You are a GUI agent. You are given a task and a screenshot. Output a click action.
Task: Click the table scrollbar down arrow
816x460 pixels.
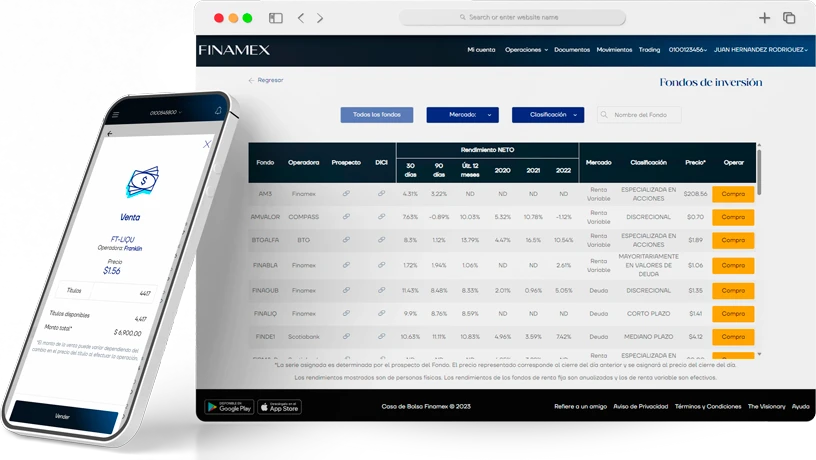759,354
